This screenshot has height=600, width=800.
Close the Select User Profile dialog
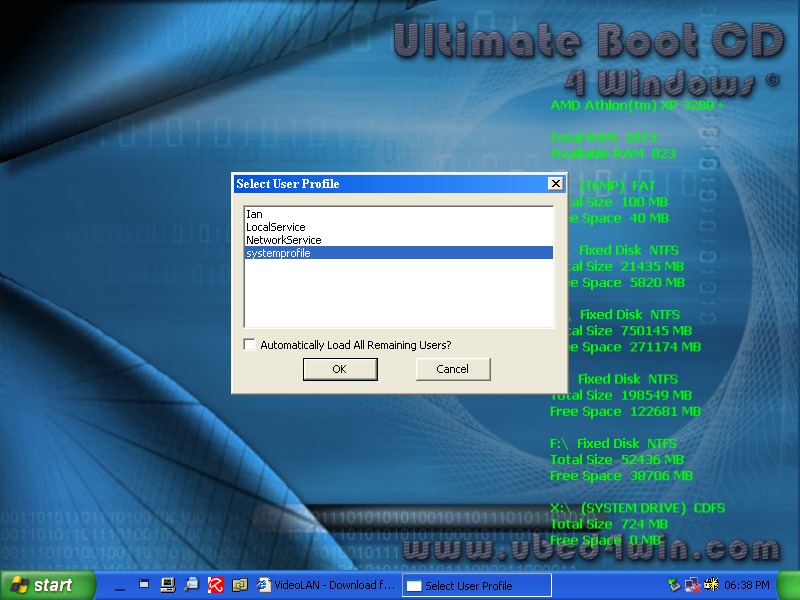(x=555, y=184)
